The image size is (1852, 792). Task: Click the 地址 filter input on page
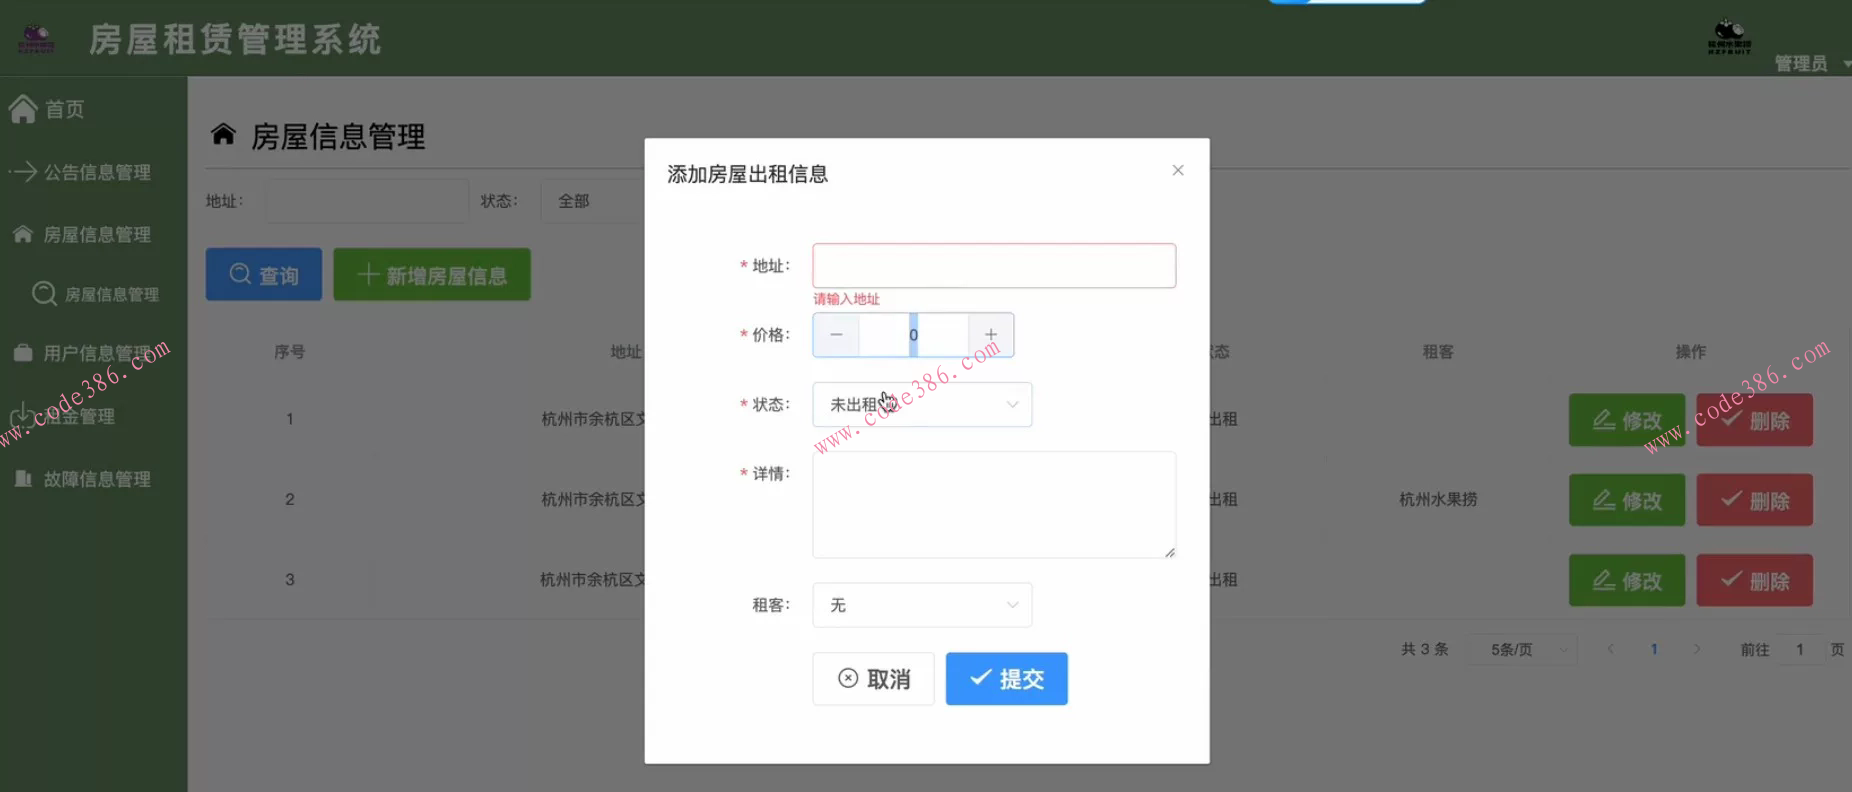(x=367, y=201)
